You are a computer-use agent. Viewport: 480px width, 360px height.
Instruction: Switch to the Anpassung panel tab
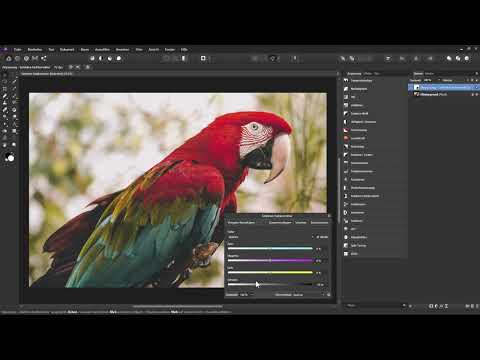(x=354, y=74)
